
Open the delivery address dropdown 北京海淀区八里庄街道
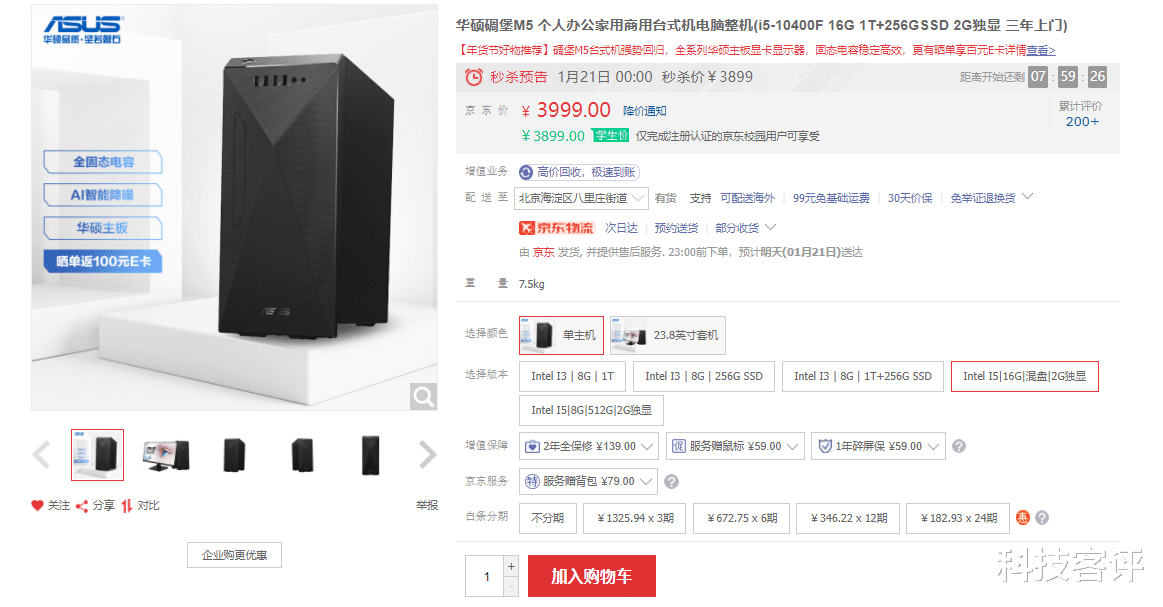[581, 197]
